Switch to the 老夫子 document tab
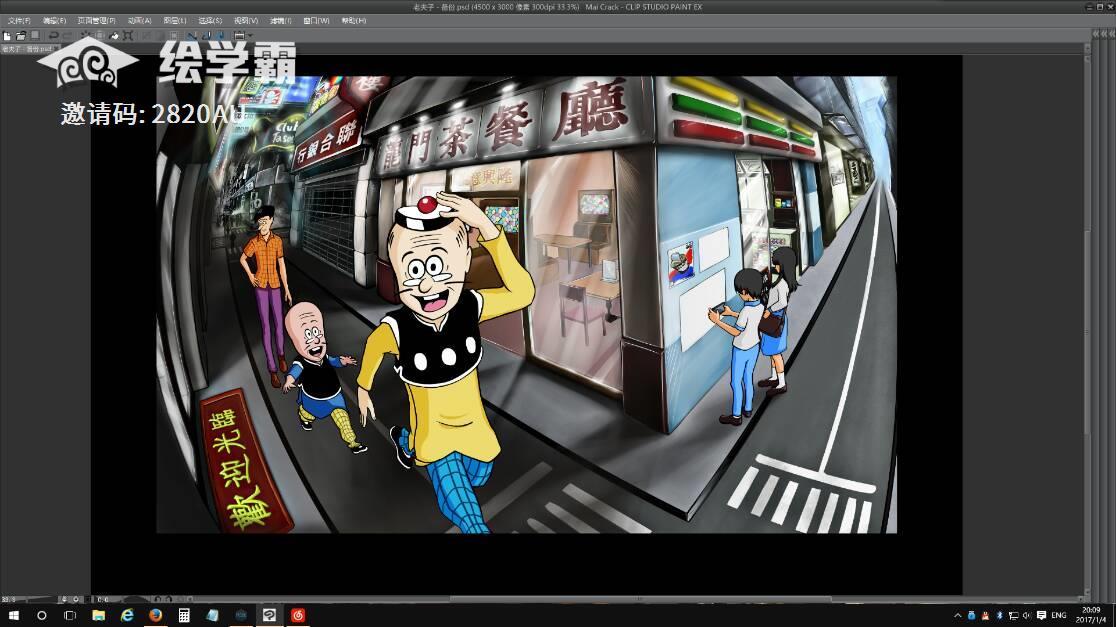The image size is (1116, 627). click(x=28, y=49)
